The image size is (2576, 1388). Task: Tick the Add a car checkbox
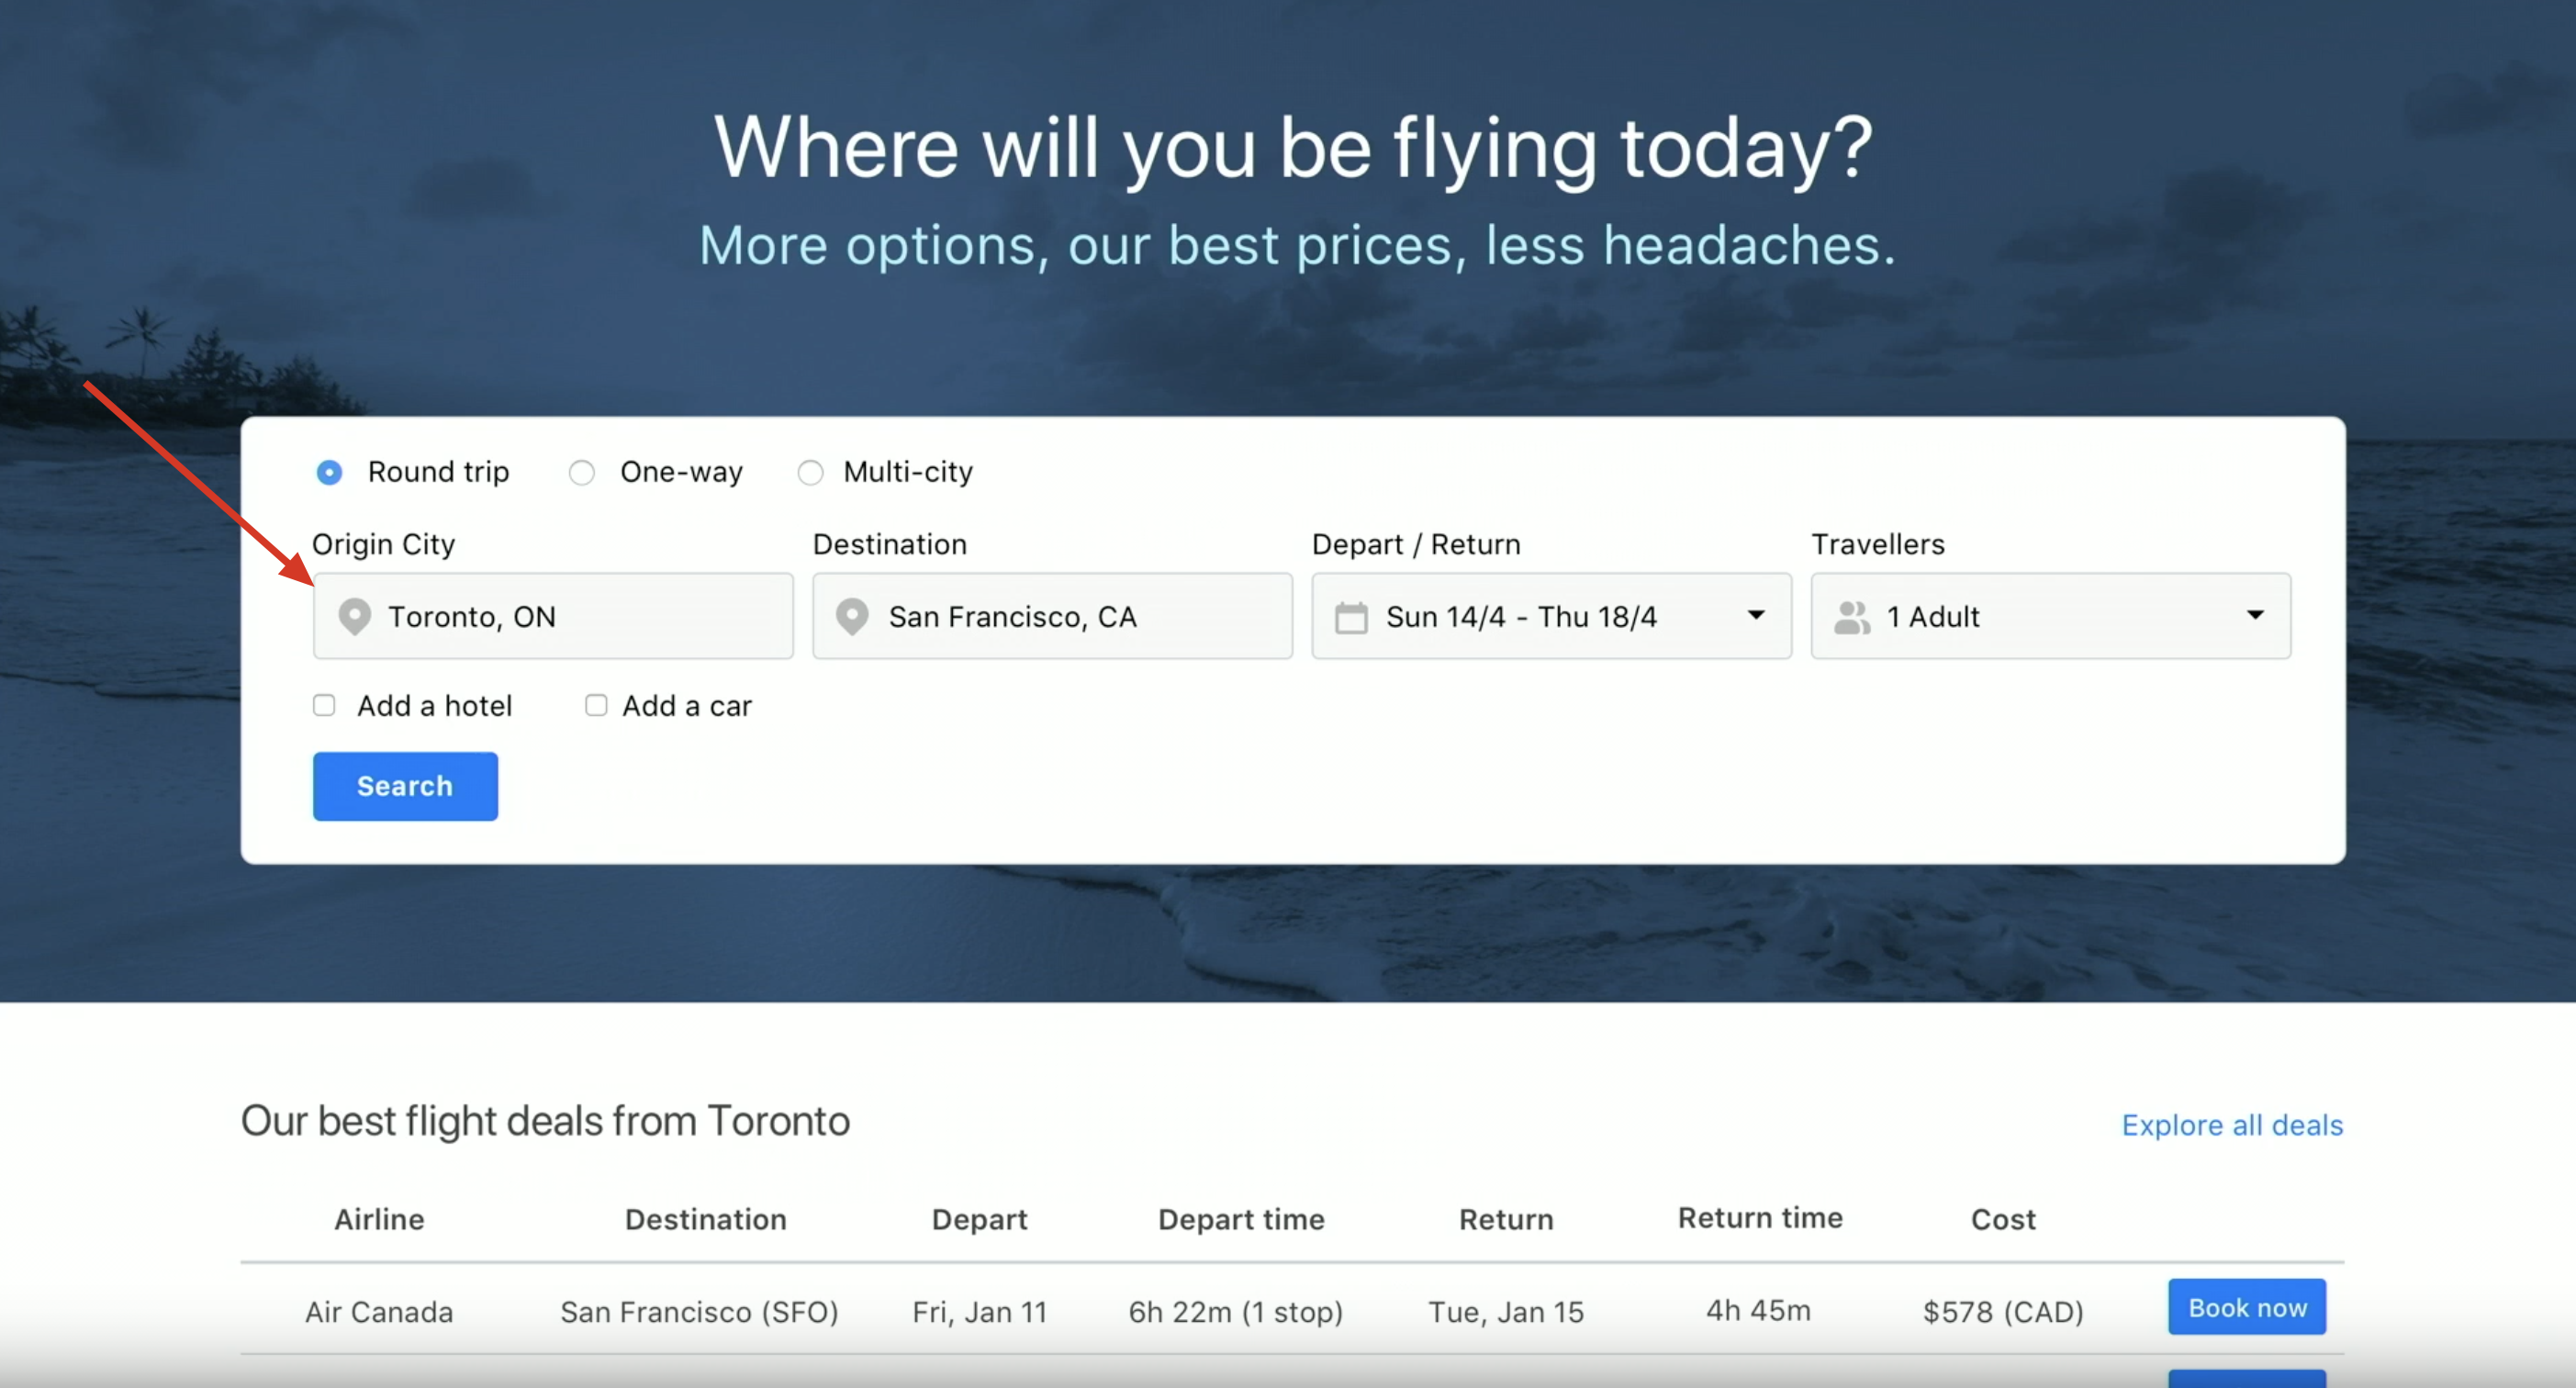[x=596, y=706]
